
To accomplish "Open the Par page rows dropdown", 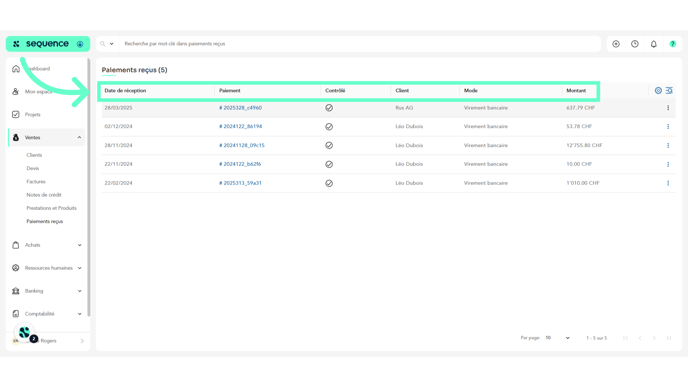I will pyautogui.click(x=558, y=338).
